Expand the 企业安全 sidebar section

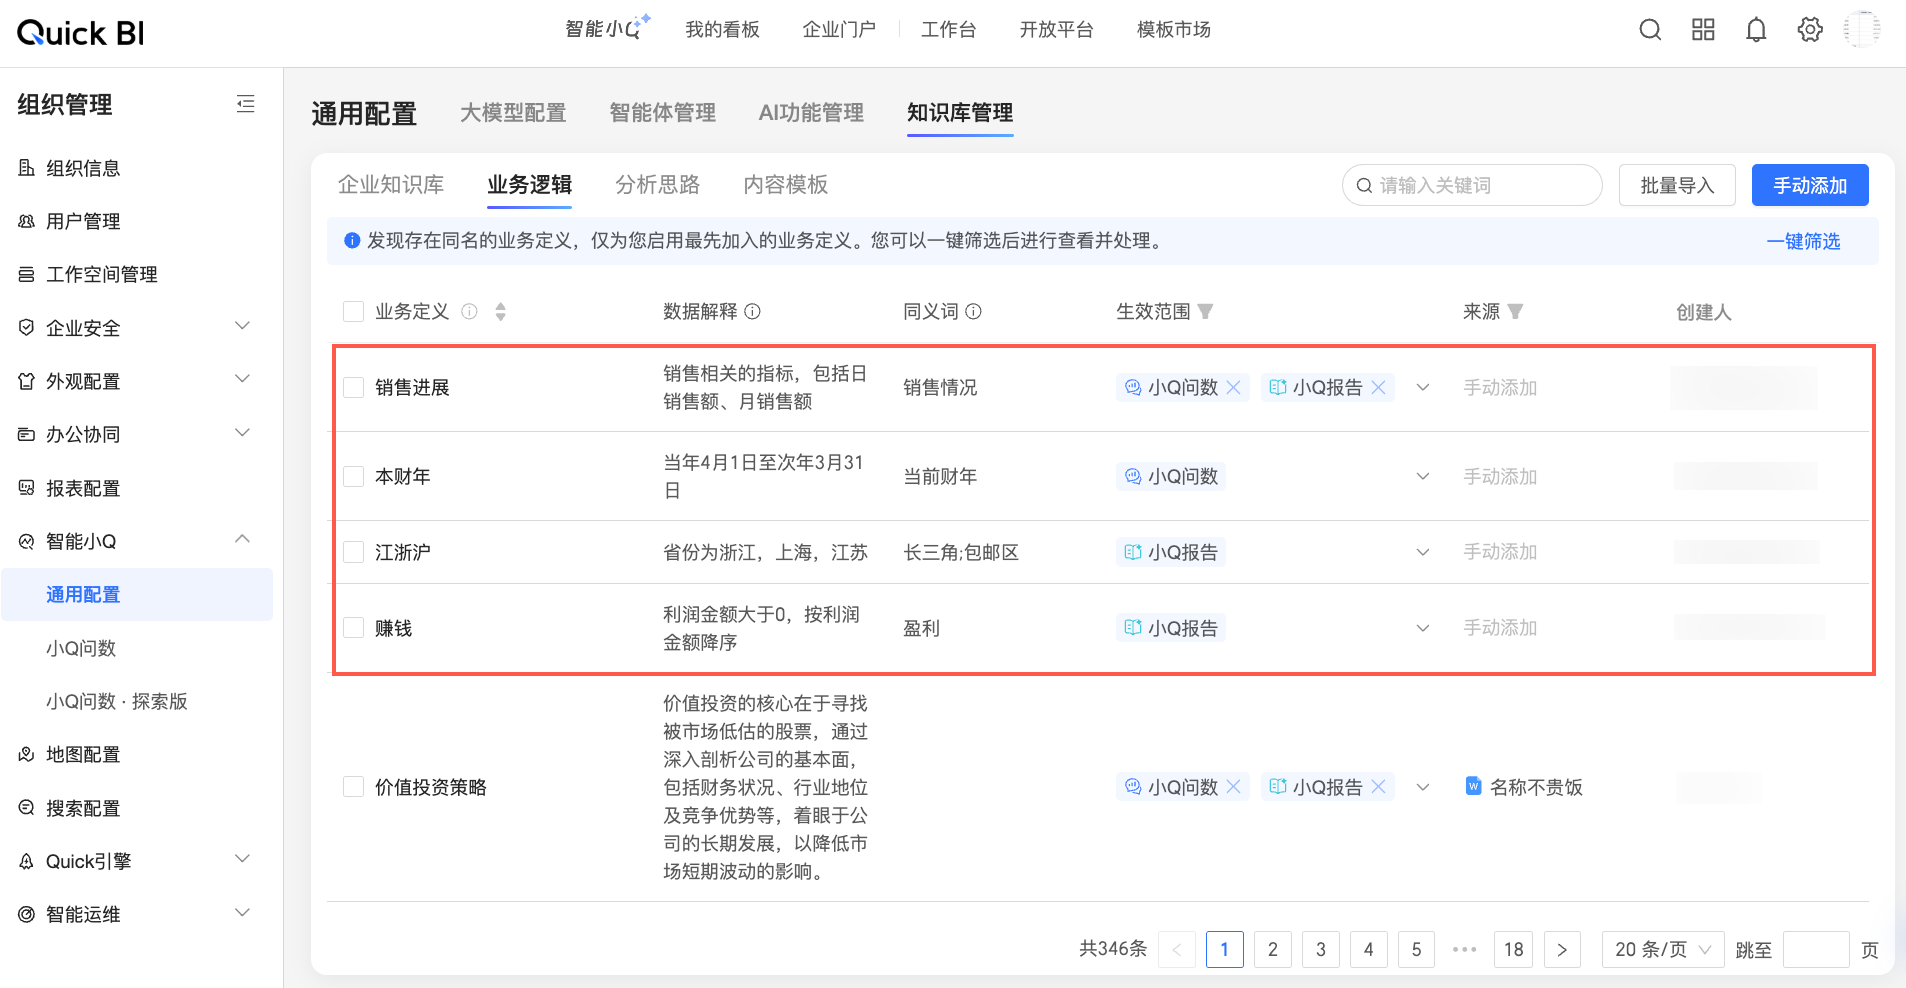(x=242, y=326)
